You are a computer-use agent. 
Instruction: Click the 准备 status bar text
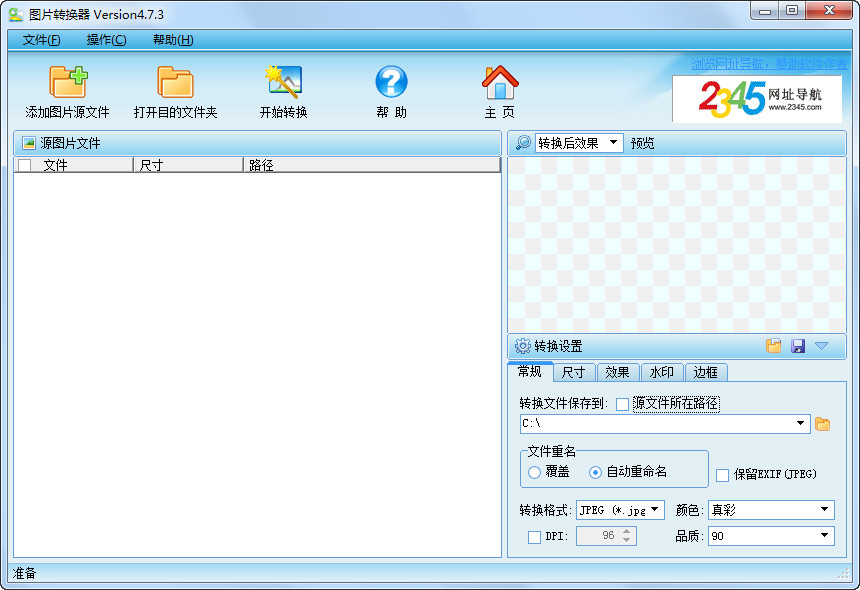tap(25, 574)
